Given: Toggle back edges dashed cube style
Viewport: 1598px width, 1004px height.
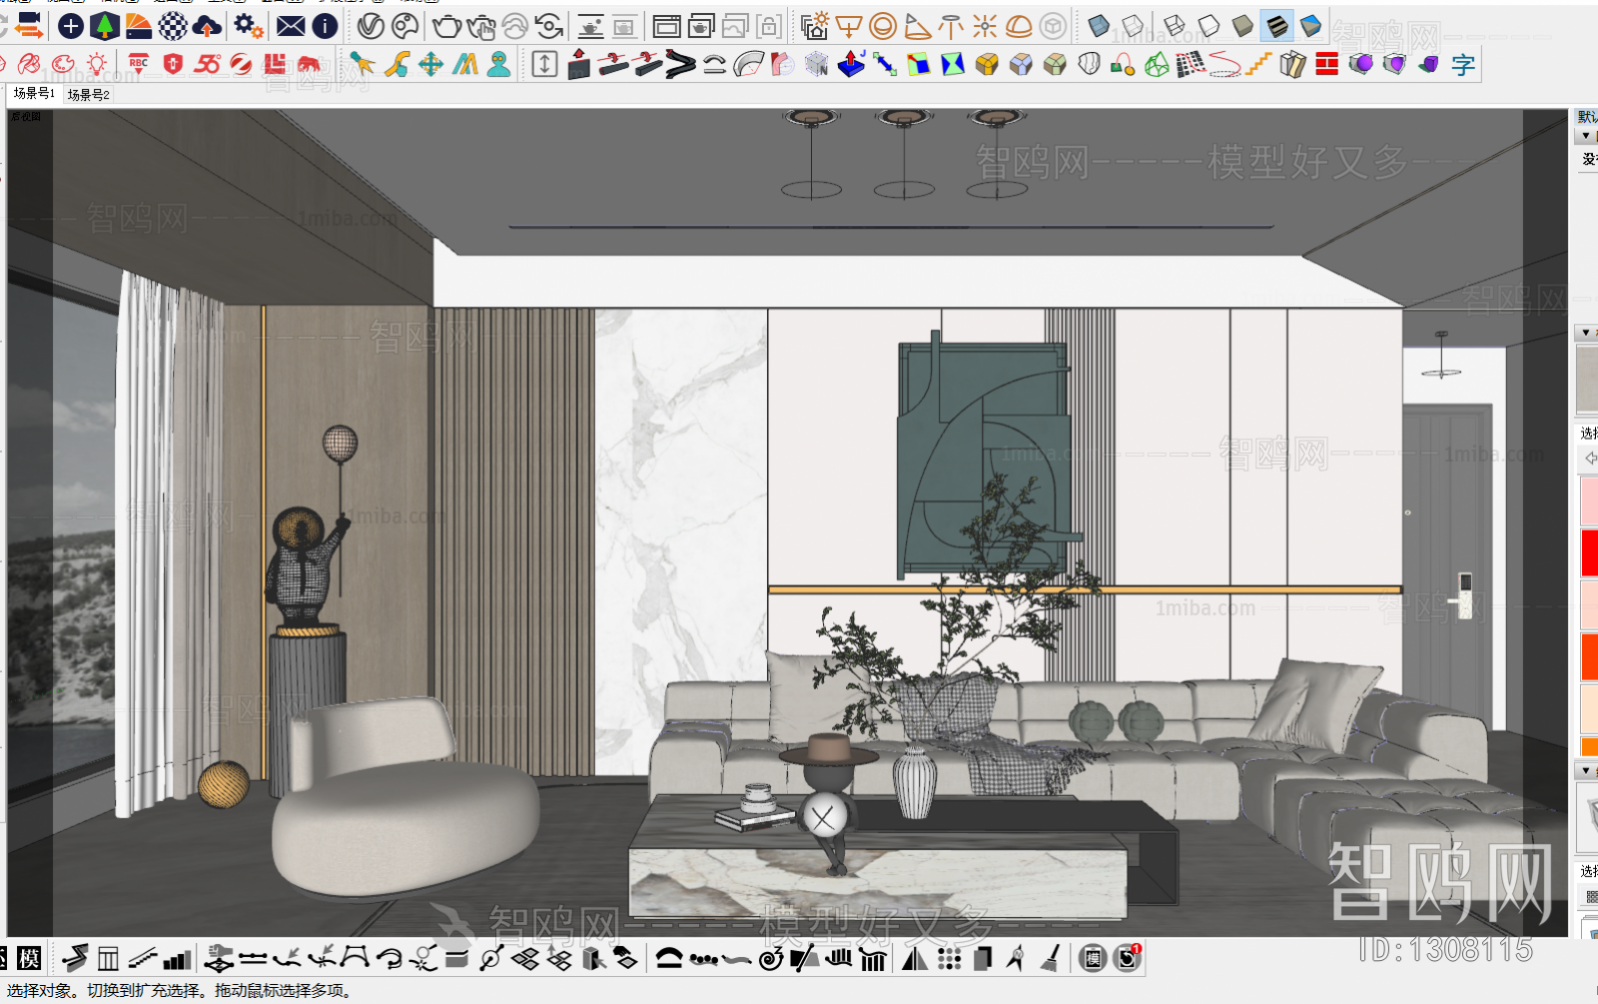Looking at the screenshot, I should [1133, 26].
